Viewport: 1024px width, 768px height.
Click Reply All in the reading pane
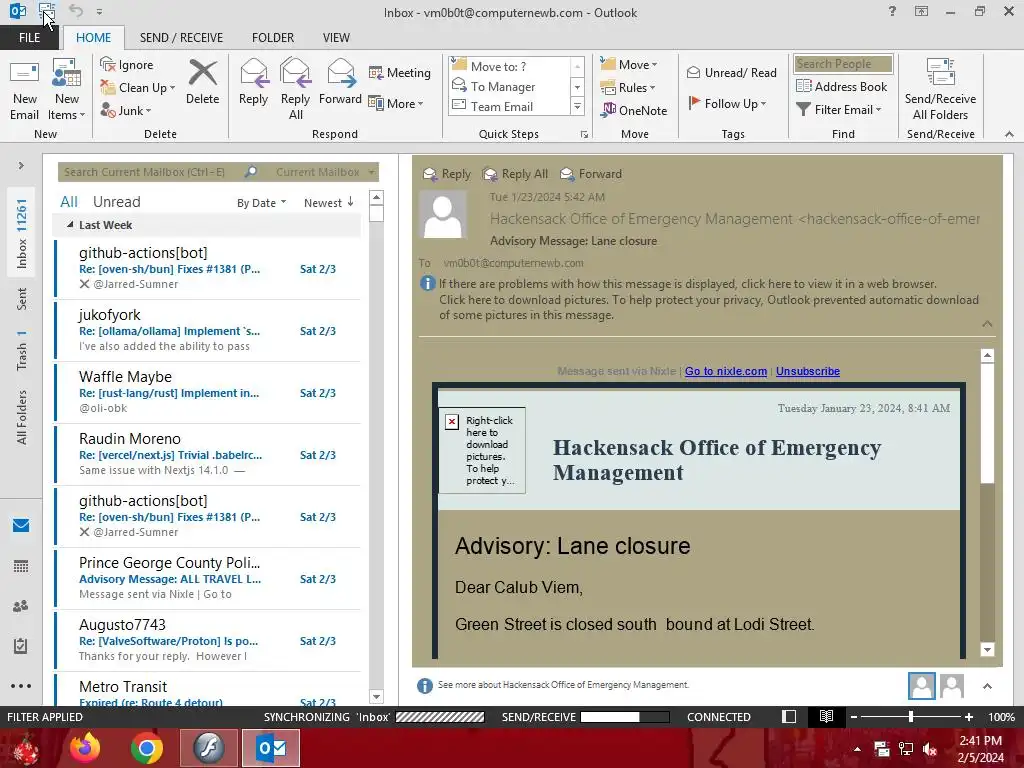515,174
